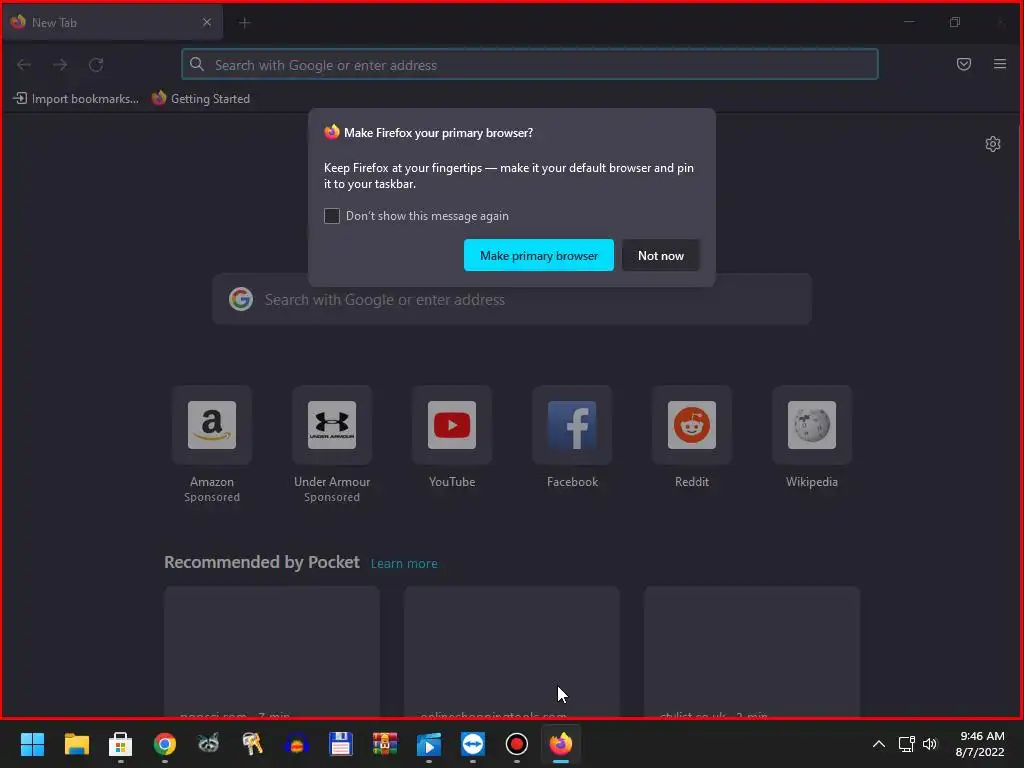Open the Import bookmarks toolbar item
Screen dimensions: 1024x768
coord(76,99)
